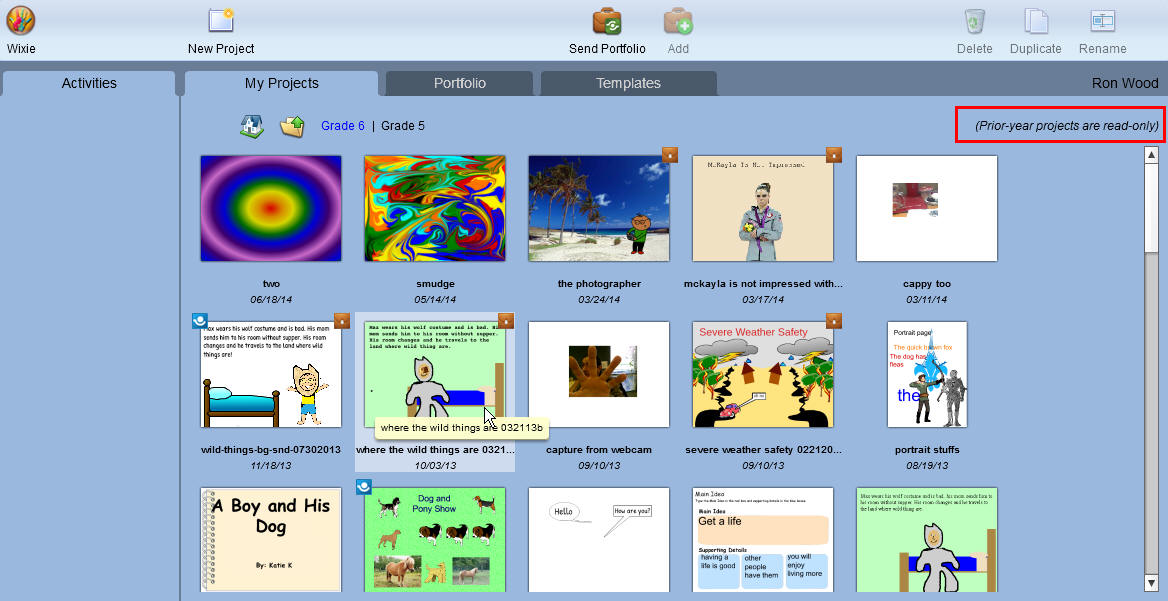
Task: Click the 'portrait stuffs' title text
Action: click(927, 450)
